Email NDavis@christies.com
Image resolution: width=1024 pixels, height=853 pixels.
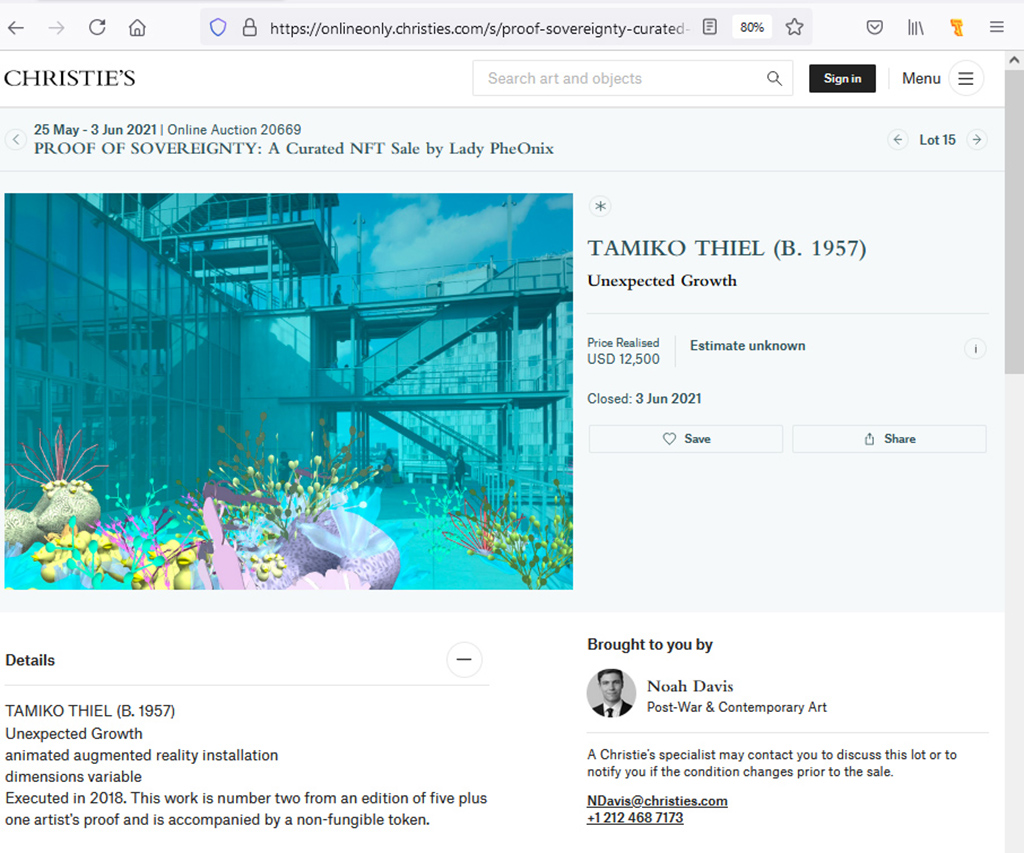(657, 801)
